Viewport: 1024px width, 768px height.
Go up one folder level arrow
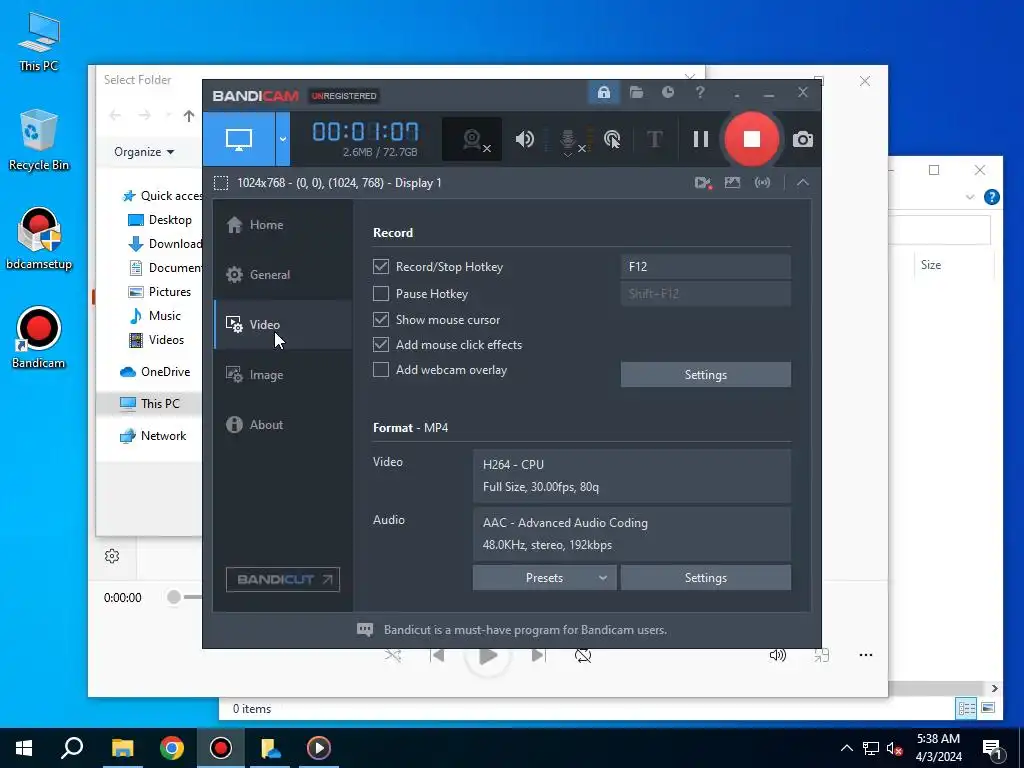pos(189,116)
